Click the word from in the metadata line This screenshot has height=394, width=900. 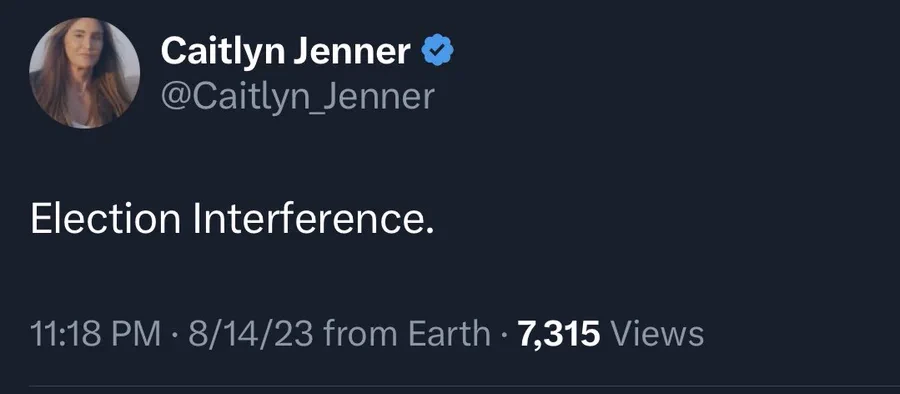(x=360, y=334)
